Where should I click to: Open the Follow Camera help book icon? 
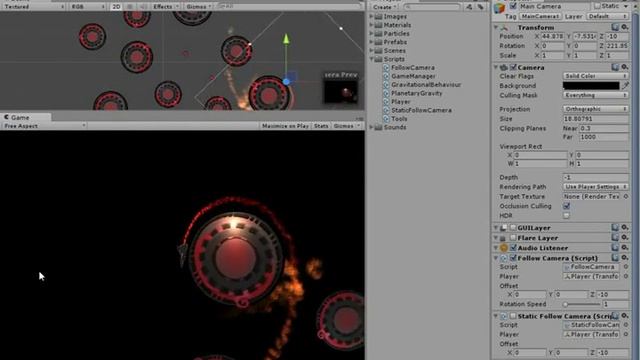pyautogui.click(x=615, y=258)
